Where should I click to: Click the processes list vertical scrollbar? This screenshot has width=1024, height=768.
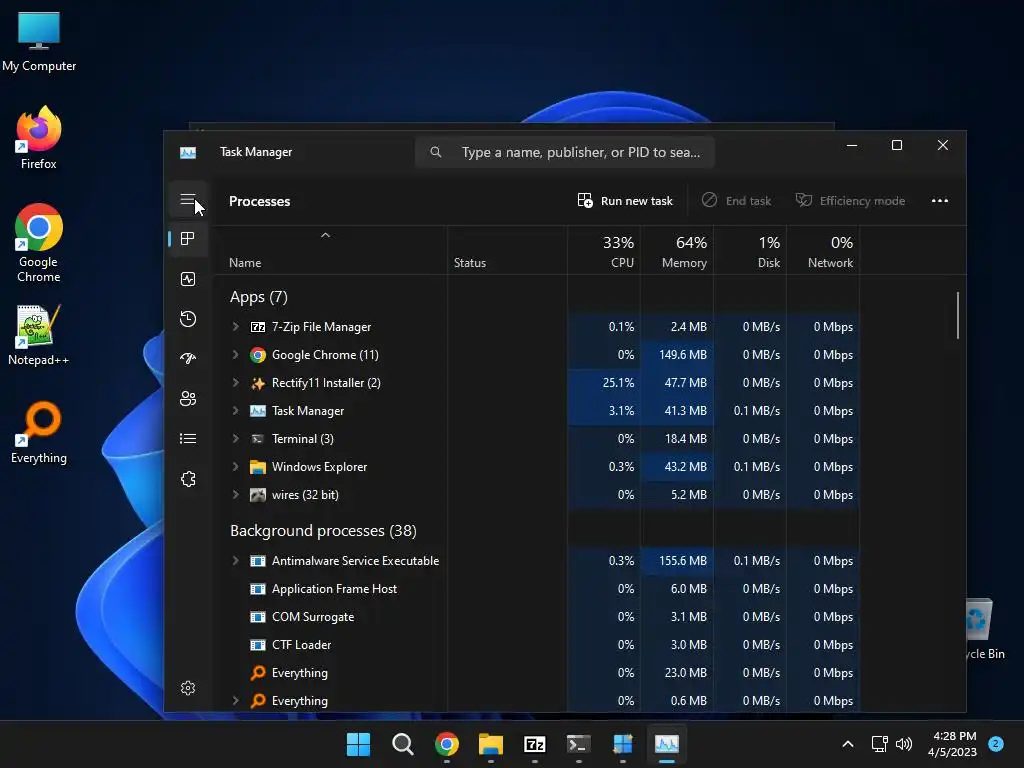pyautogui.click(x=958, y=315)
